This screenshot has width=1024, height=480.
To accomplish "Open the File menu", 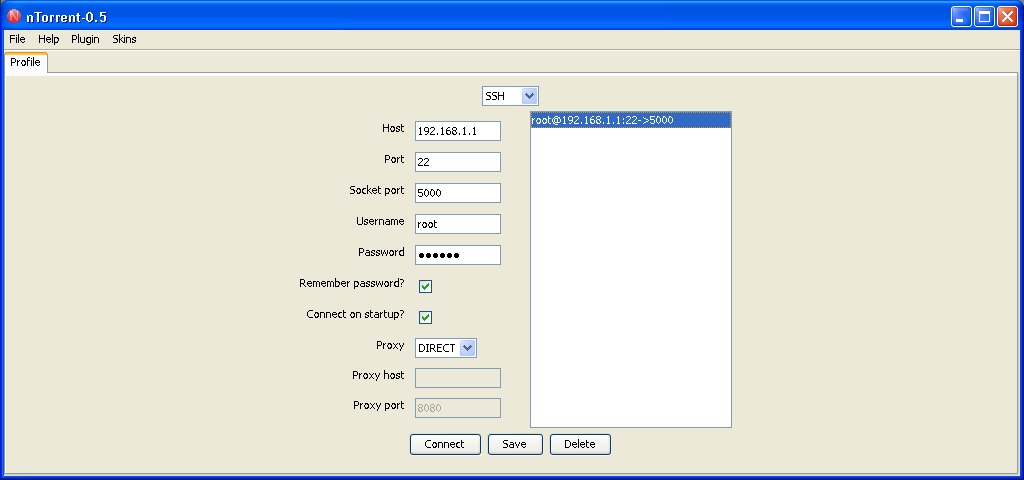I will point(17,39).
